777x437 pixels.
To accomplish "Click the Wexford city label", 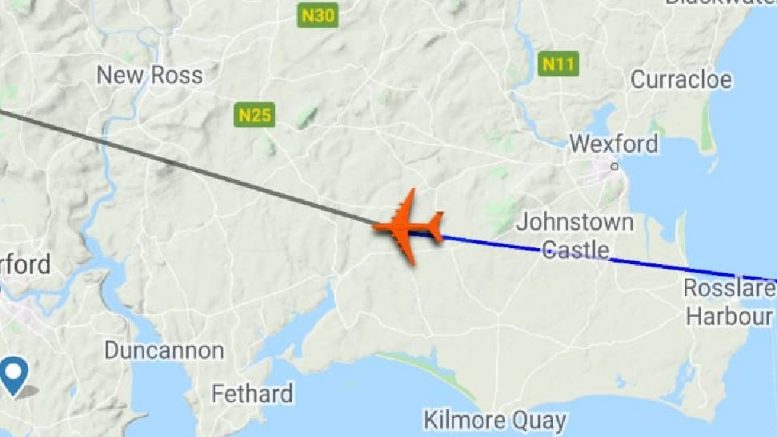I will pos(613,144).
